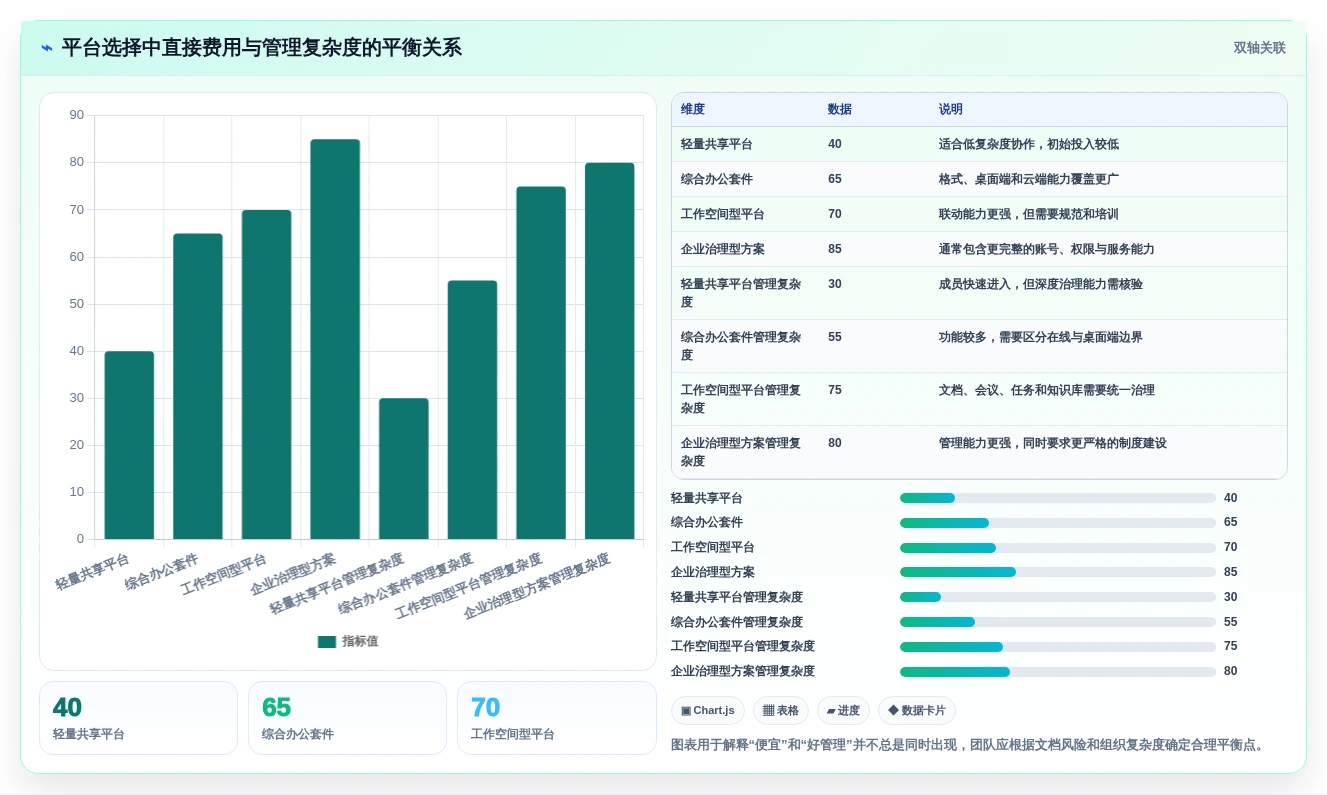The image size is (1327, 795).
Task: Click the lightning icon beside the title
Action: [47, 48]
